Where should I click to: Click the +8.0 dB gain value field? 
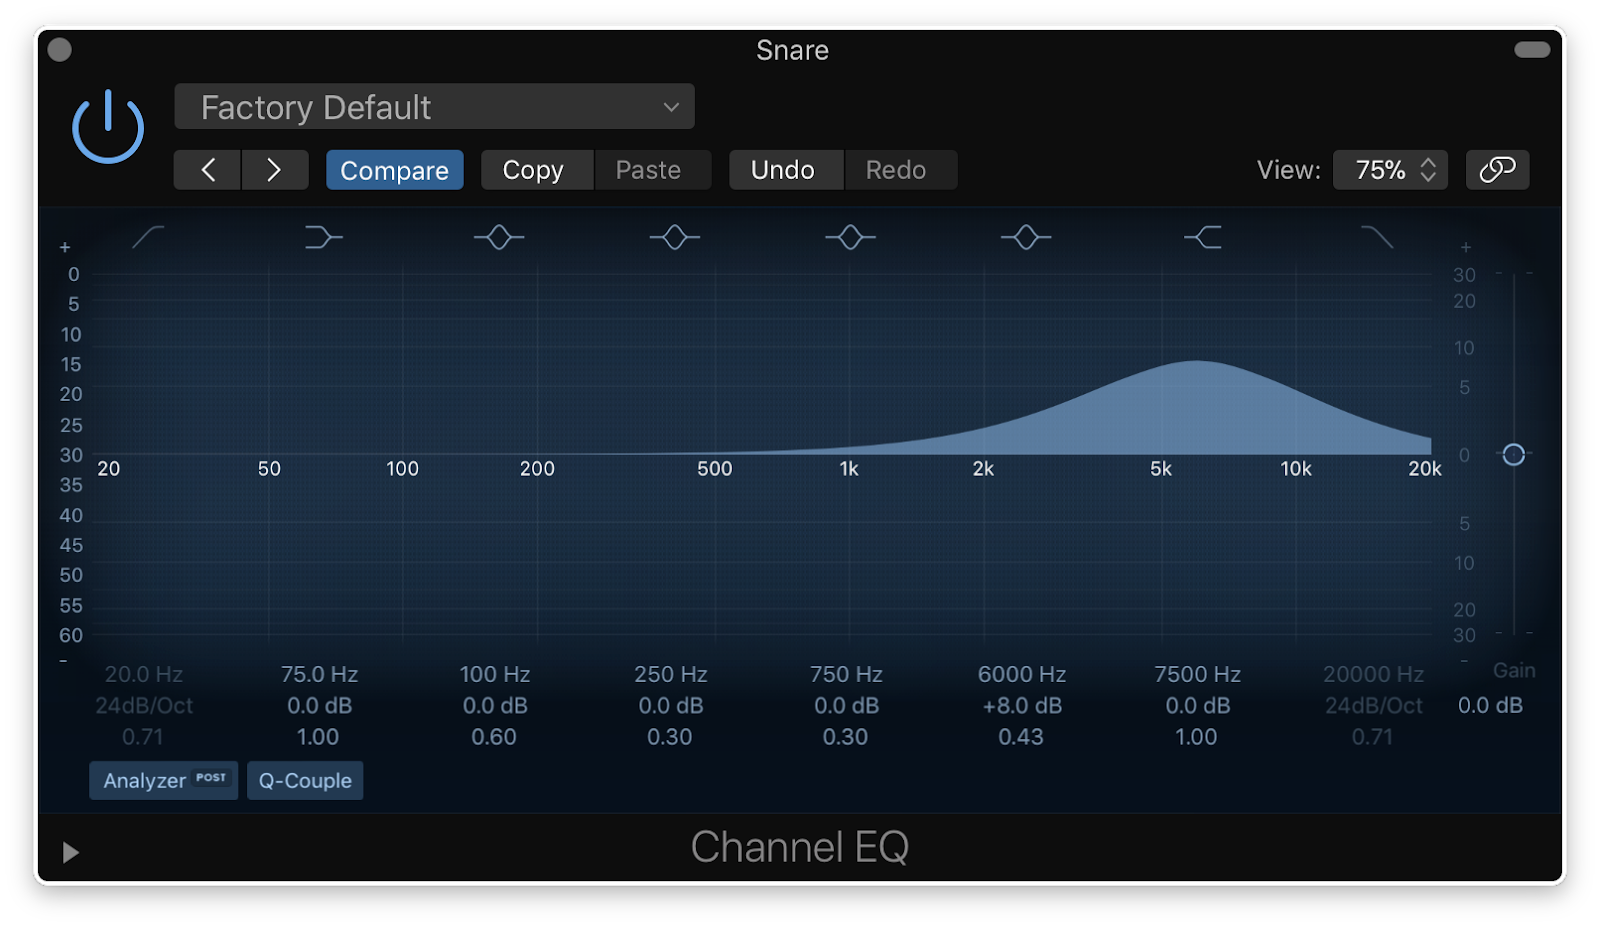[1022, 706]
